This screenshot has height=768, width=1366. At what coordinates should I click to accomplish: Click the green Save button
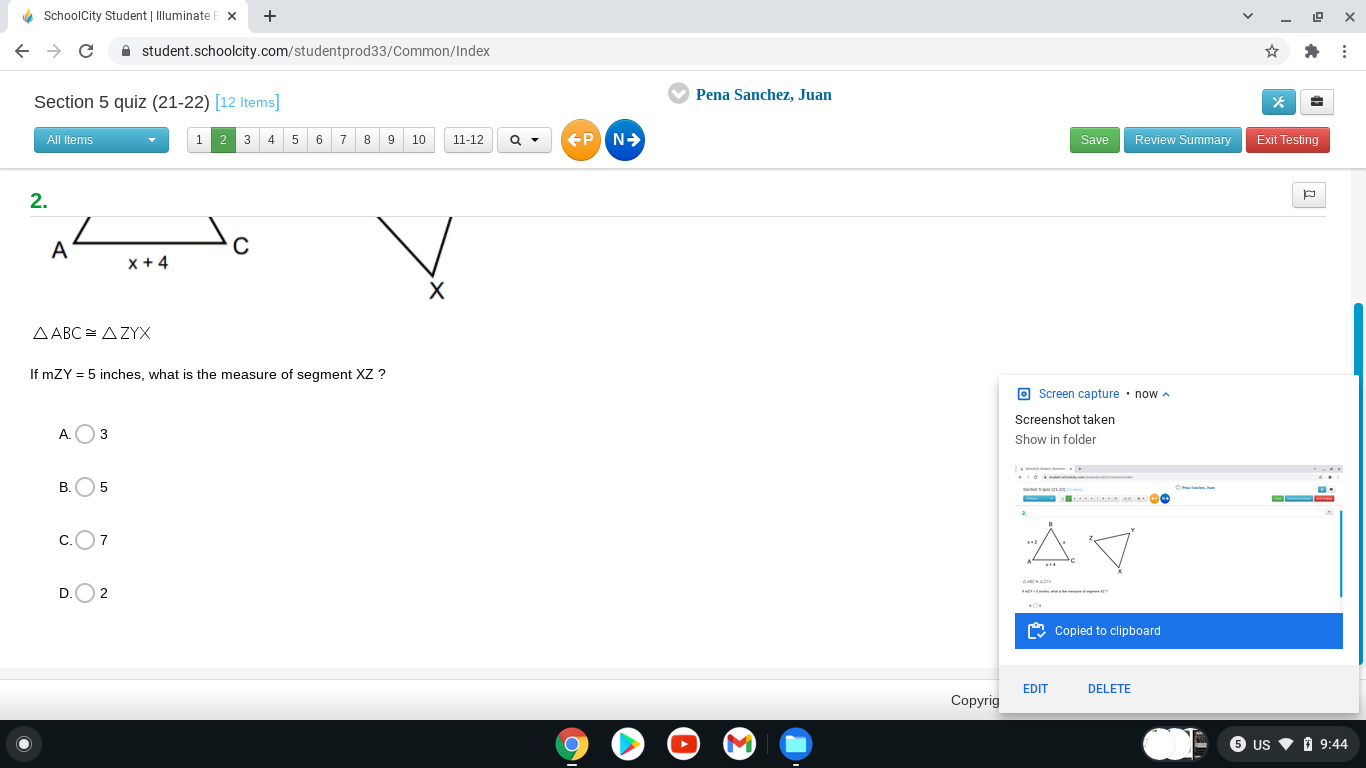pos(1094,140)
